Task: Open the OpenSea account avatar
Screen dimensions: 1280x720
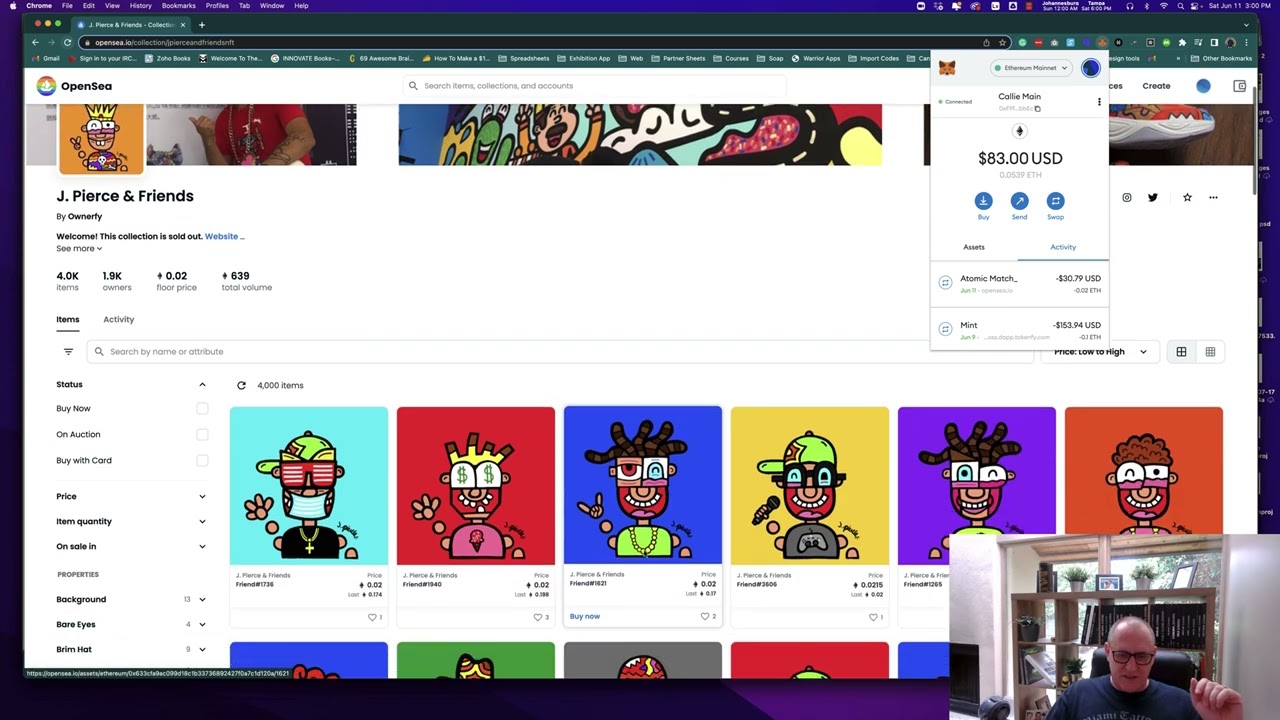Action: pos(1203,86)
